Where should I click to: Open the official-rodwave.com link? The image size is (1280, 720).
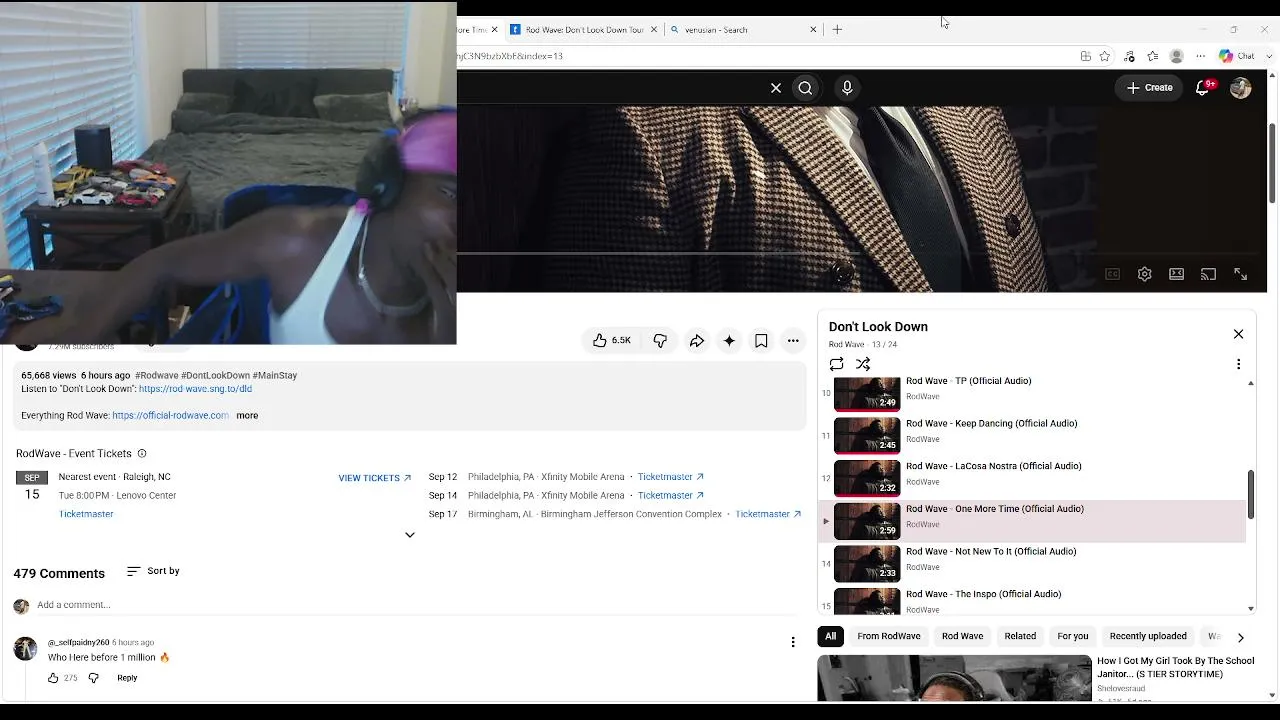(x=170, y=415)
